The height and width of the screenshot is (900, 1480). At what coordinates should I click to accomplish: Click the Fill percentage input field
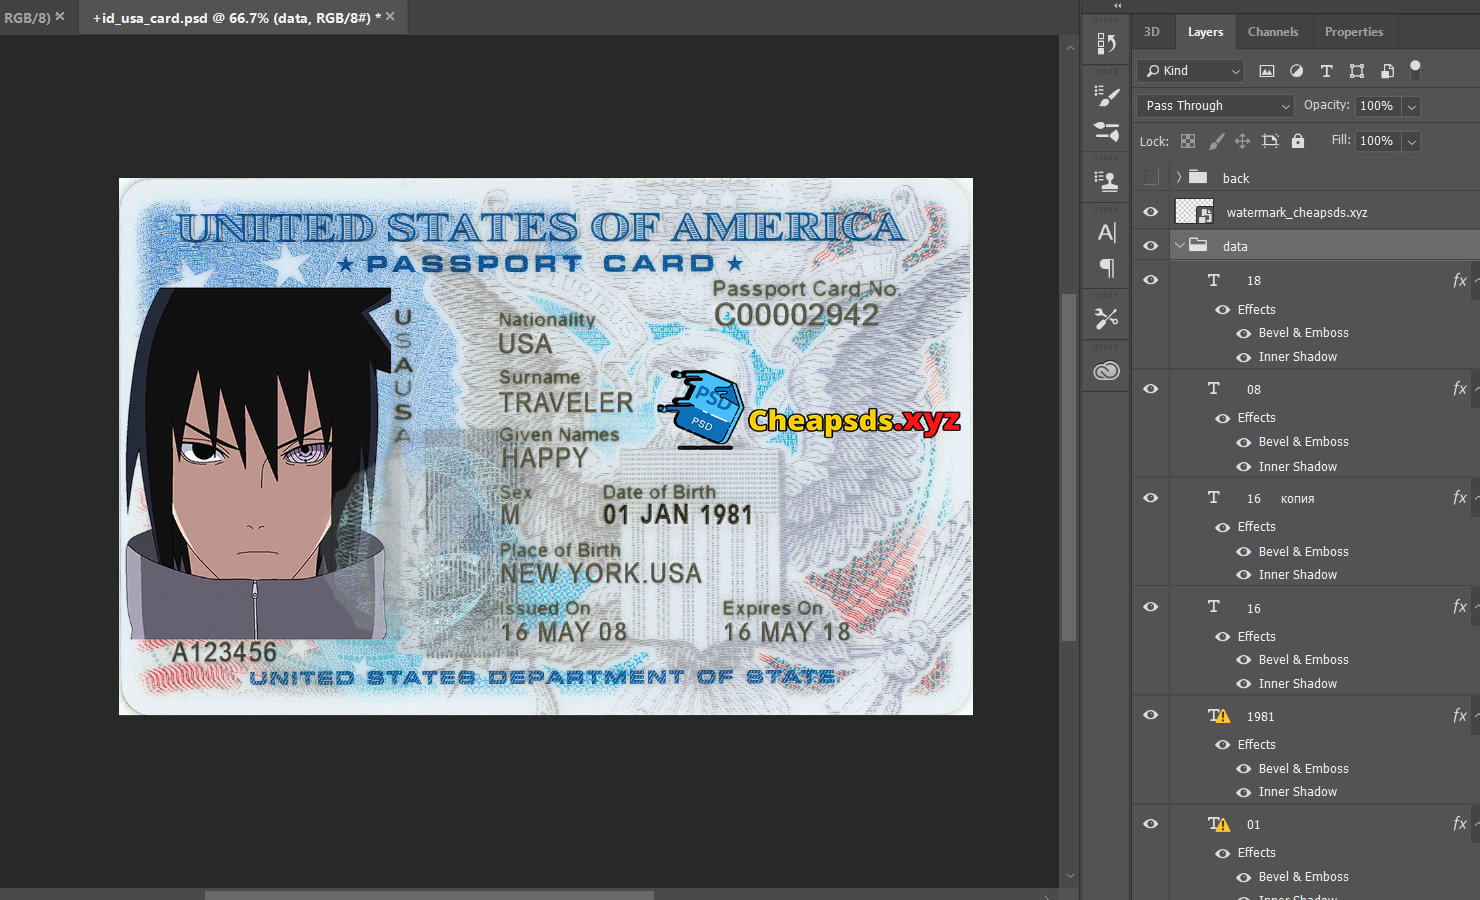click(1377, 141)
